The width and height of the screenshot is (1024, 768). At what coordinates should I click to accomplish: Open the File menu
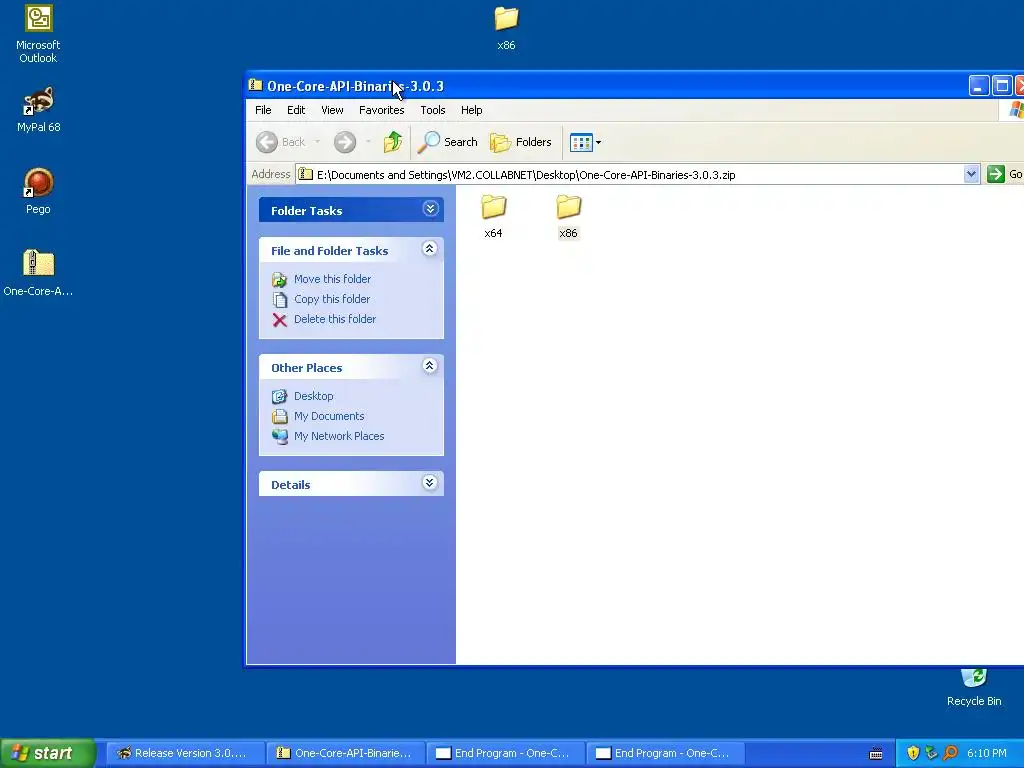click(x=263, y=110)
